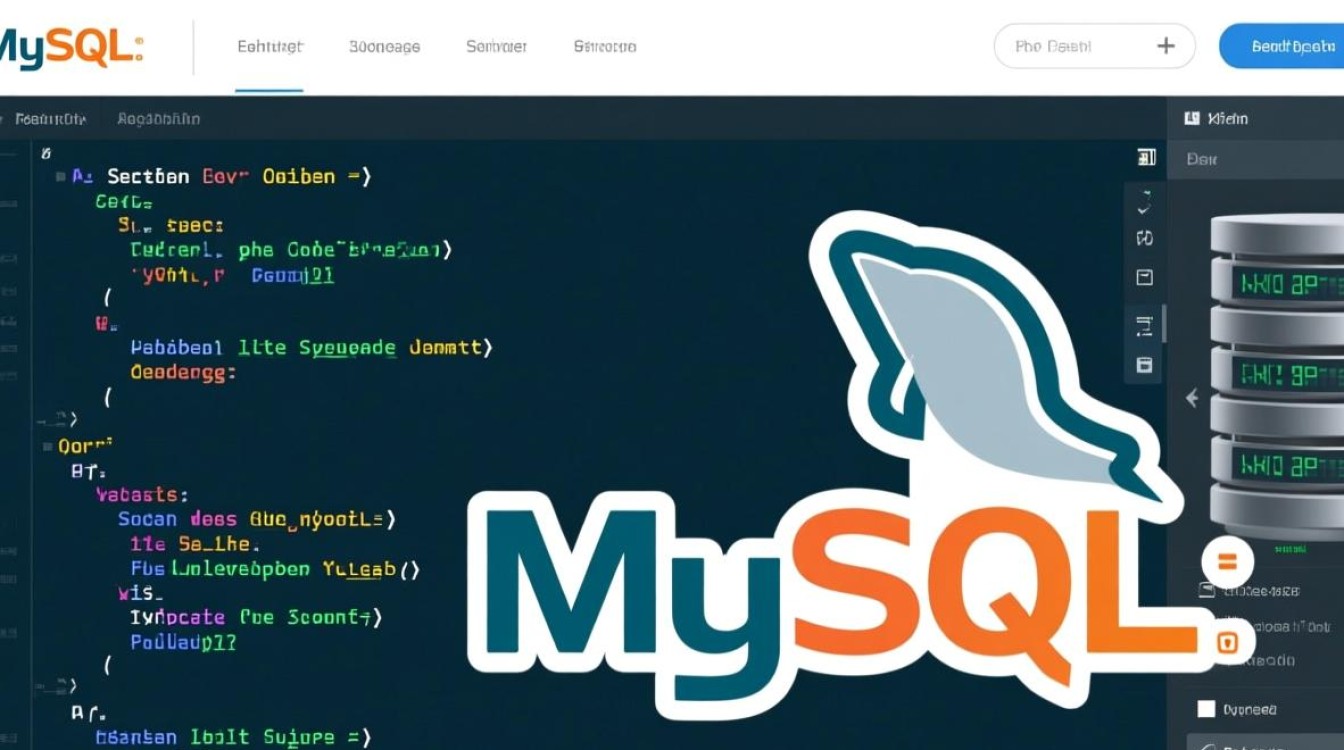Click the Klein user icon in dark toolbar
The image size is (1344, 750).
click(x=1190, y=118)
